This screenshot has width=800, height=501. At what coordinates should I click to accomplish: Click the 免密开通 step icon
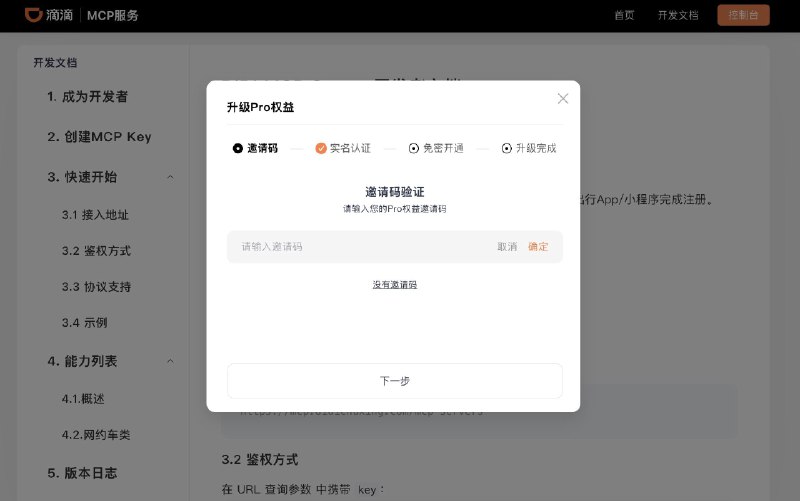click(x=414, y=148)
